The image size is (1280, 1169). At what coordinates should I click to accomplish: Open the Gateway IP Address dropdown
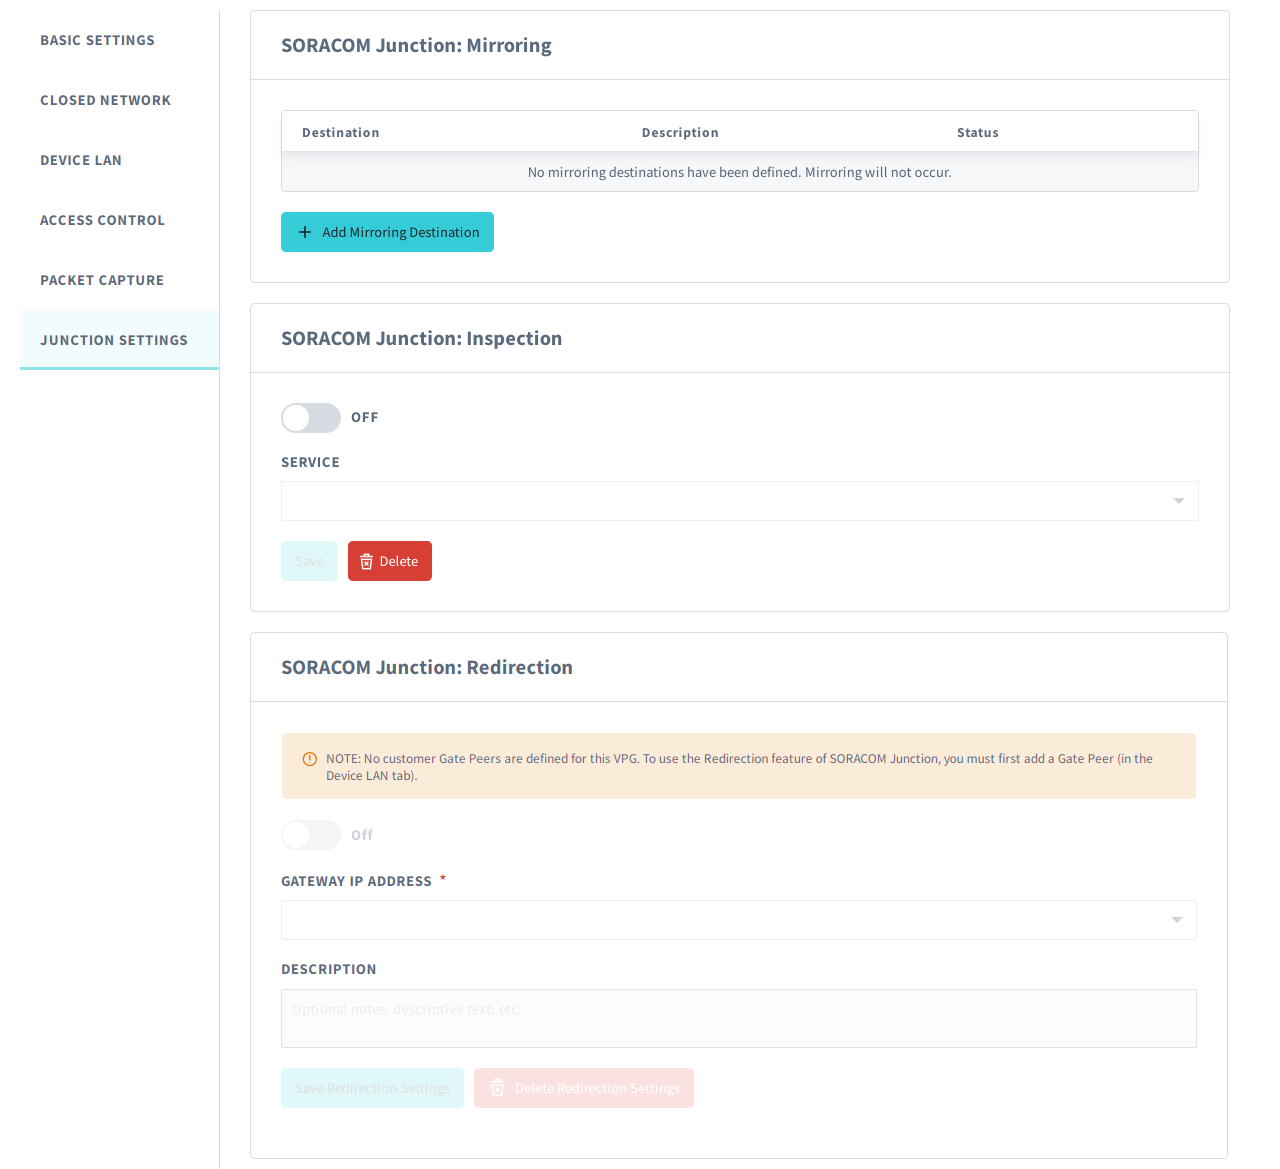[x=738, y=920]
